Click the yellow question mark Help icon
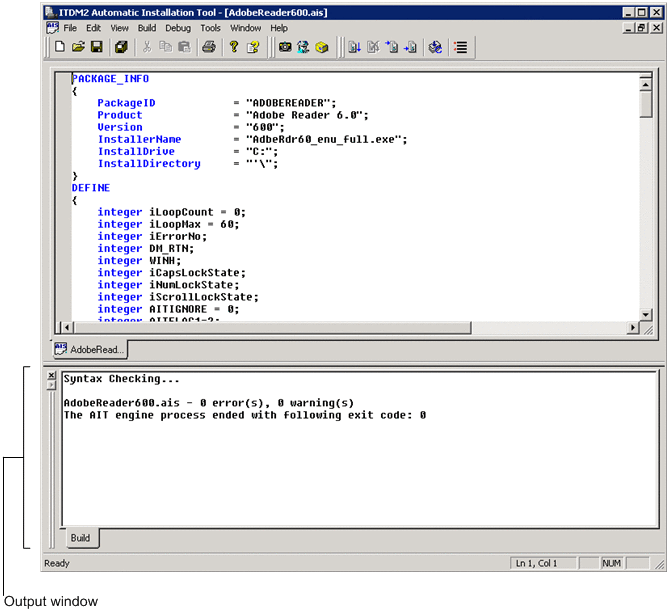The width and height of the screenshot is (671, 613). point(234,47)
